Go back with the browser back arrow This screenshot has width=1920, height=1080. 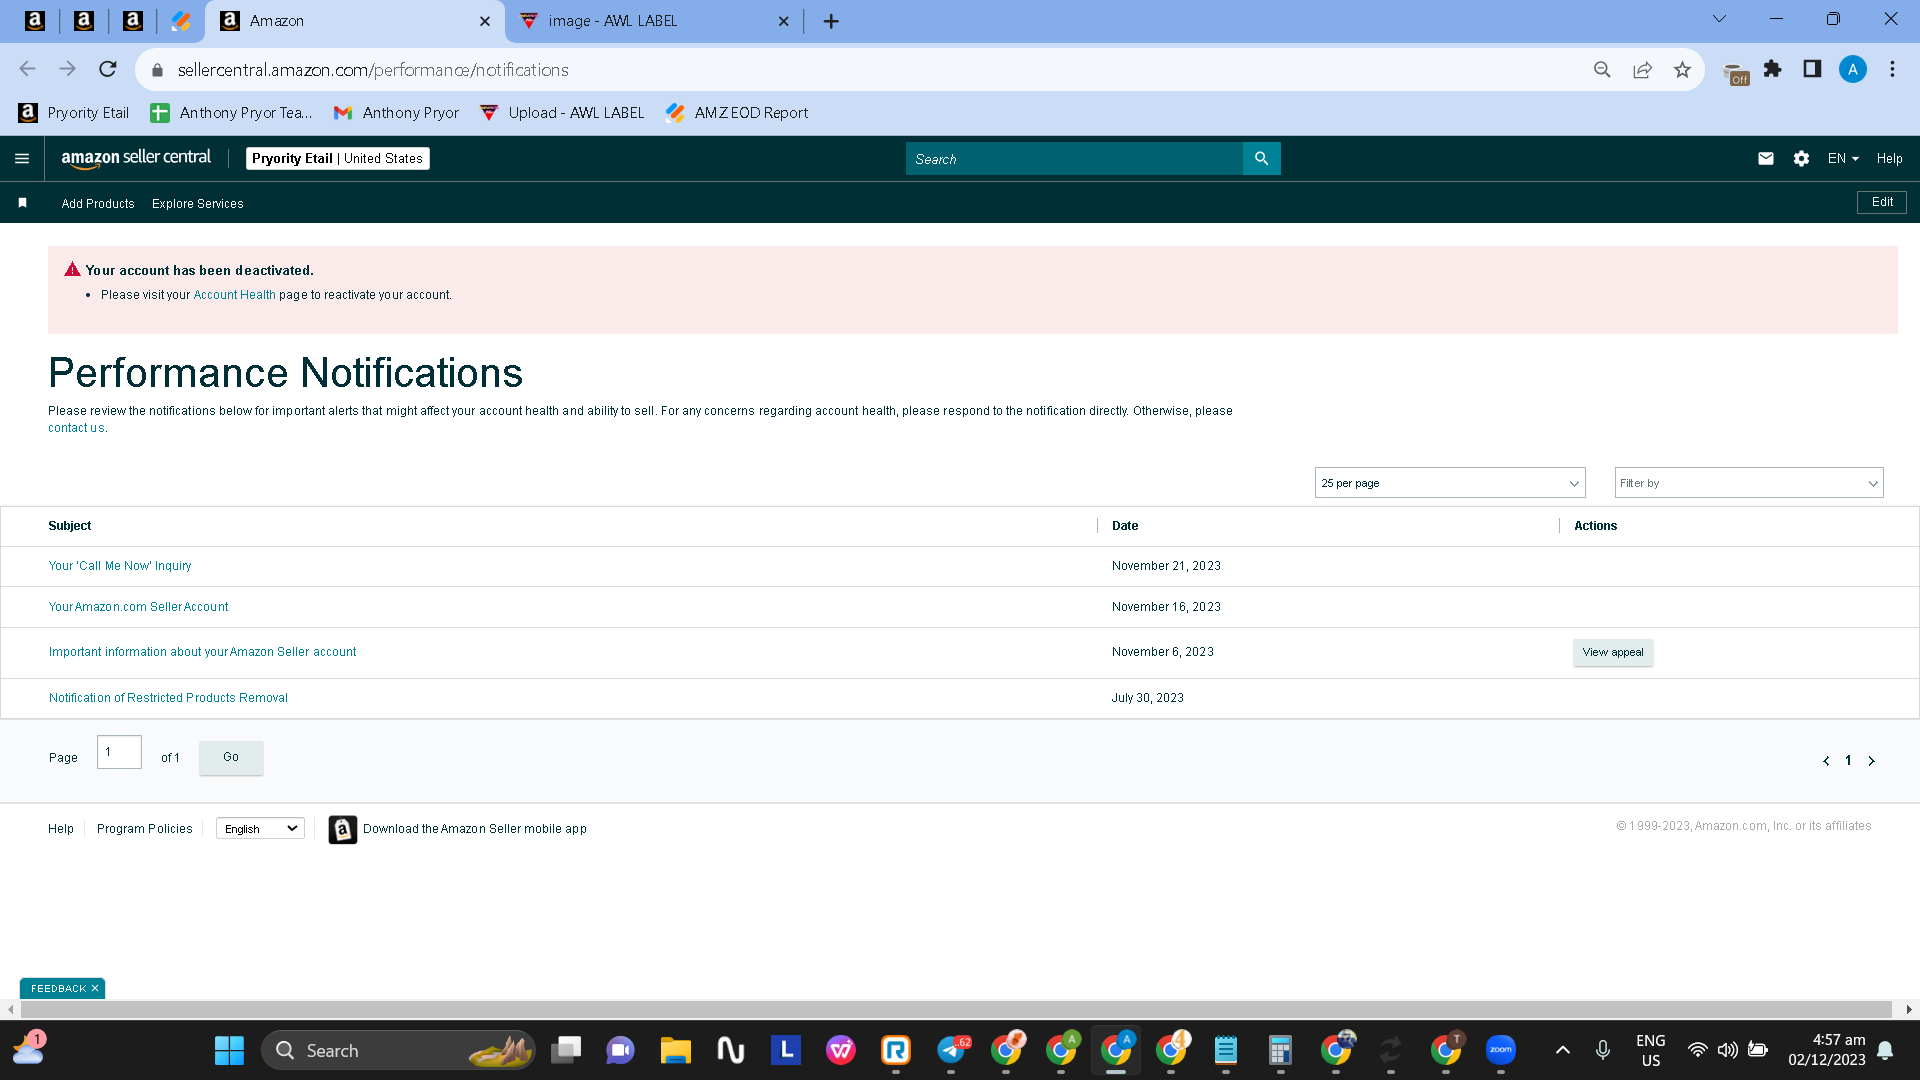click(27, 69)
